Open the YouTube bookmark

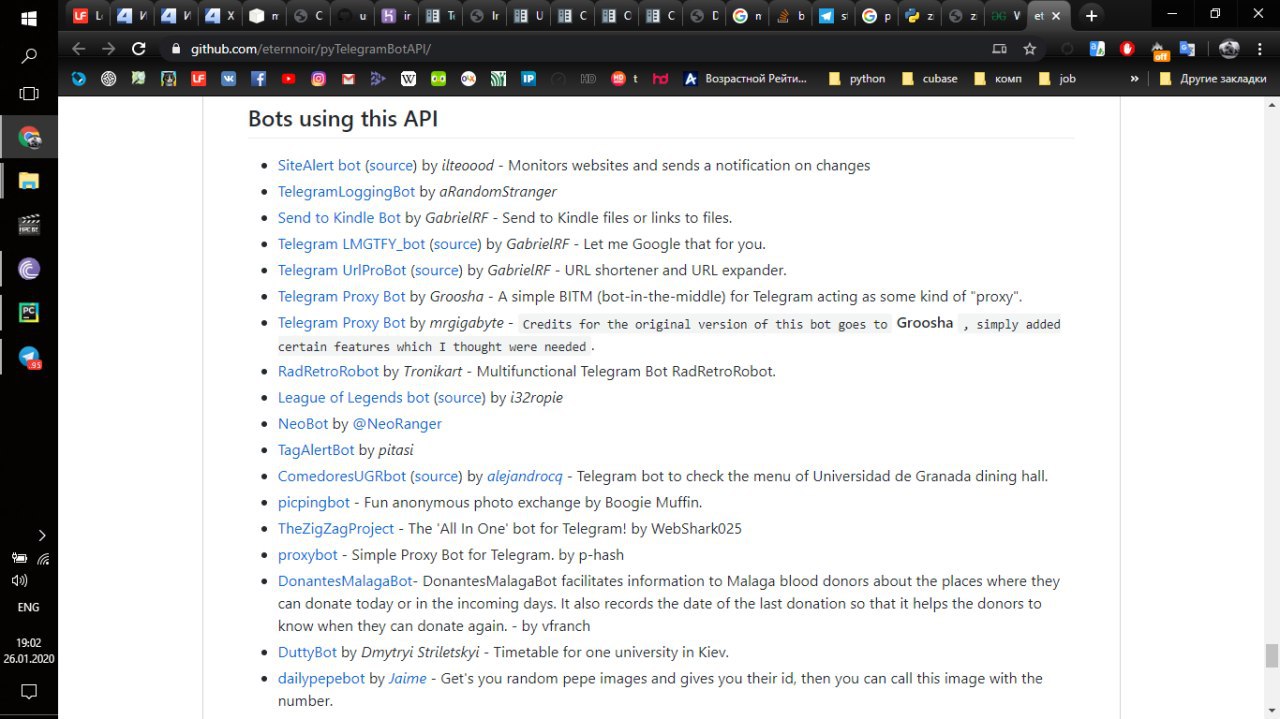pos(288,78)
